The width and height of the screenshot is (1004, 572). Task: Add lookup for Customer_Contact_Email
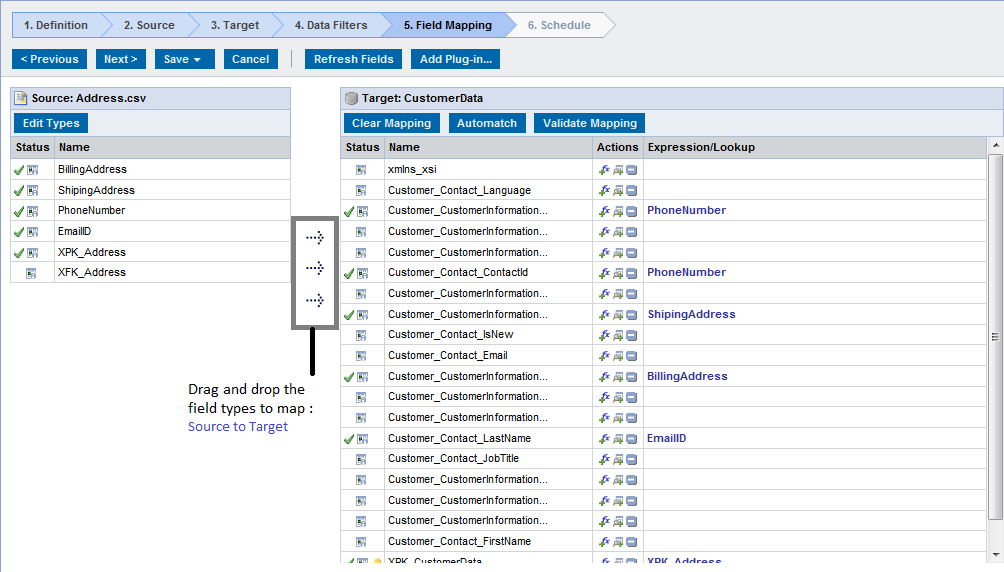(x=618, y=356)
